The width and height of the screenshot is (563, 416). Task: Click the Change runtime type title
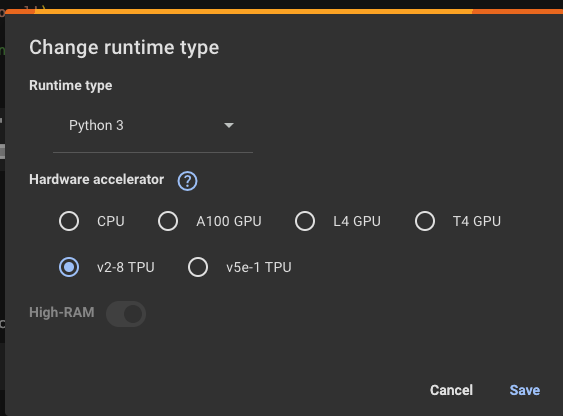coord(124,48)
